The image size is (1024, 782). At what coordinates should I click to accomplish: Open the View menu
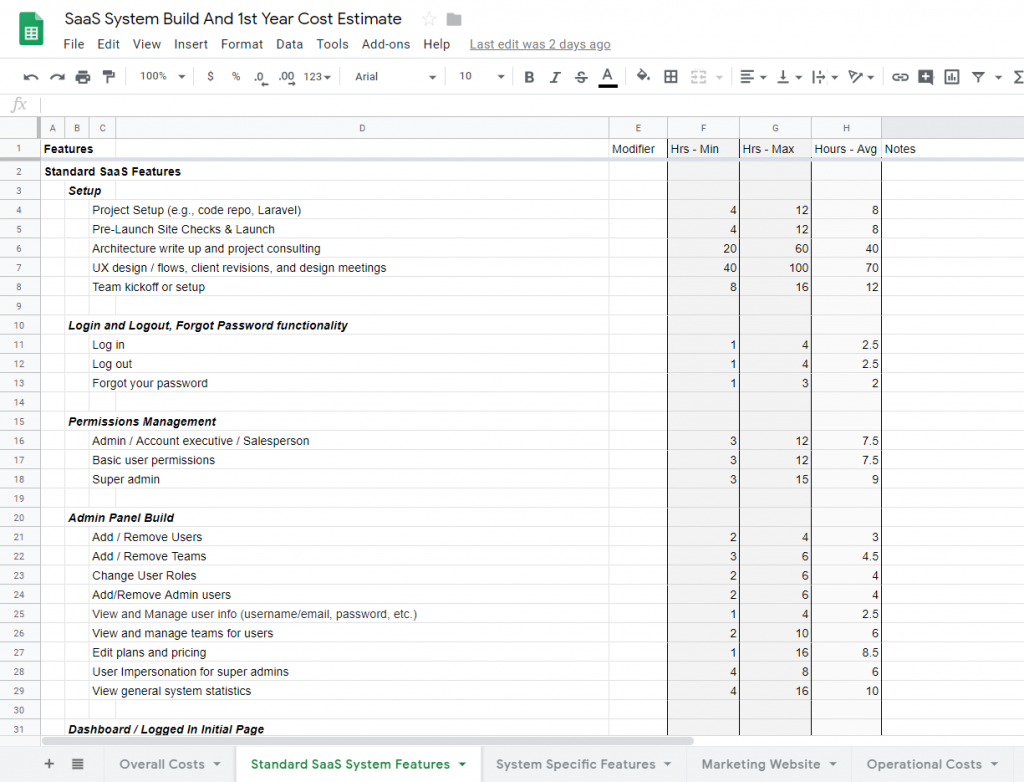[146, 44]
